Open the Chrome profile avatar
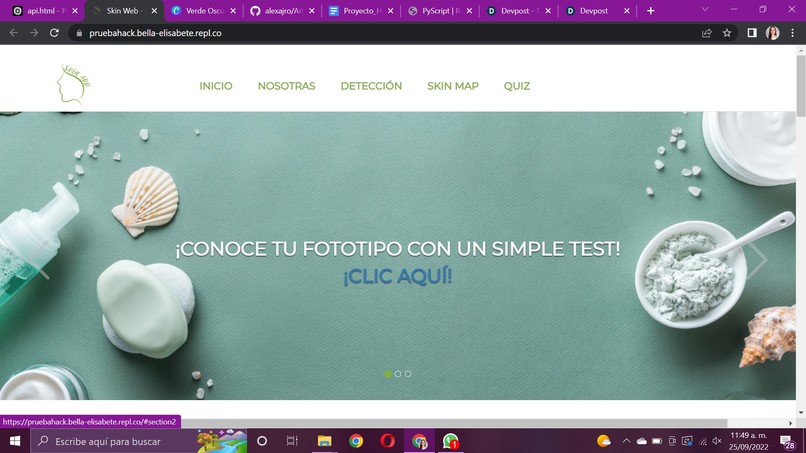 tap(772, 33)
